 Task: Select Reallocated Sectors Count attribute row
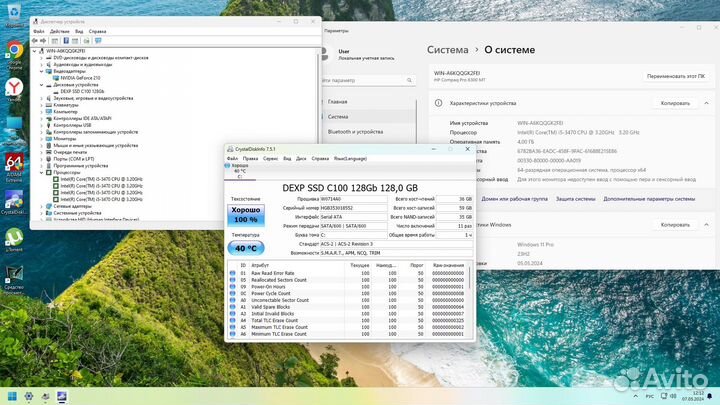pyautogui.click(x=349, y=280)
